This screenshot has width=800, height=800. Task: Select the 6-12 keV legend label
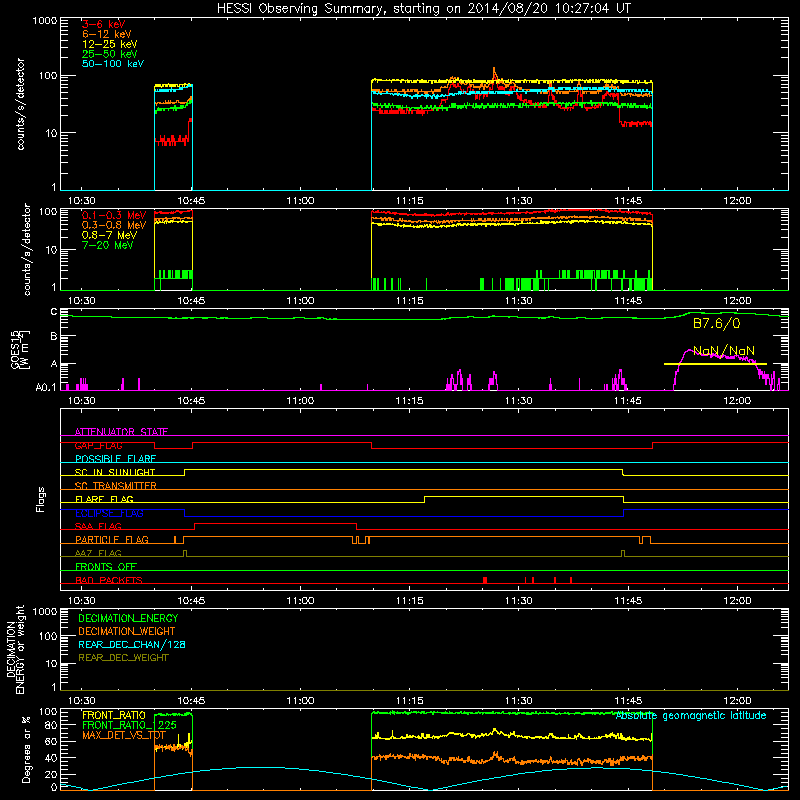(x=107, y=34)
